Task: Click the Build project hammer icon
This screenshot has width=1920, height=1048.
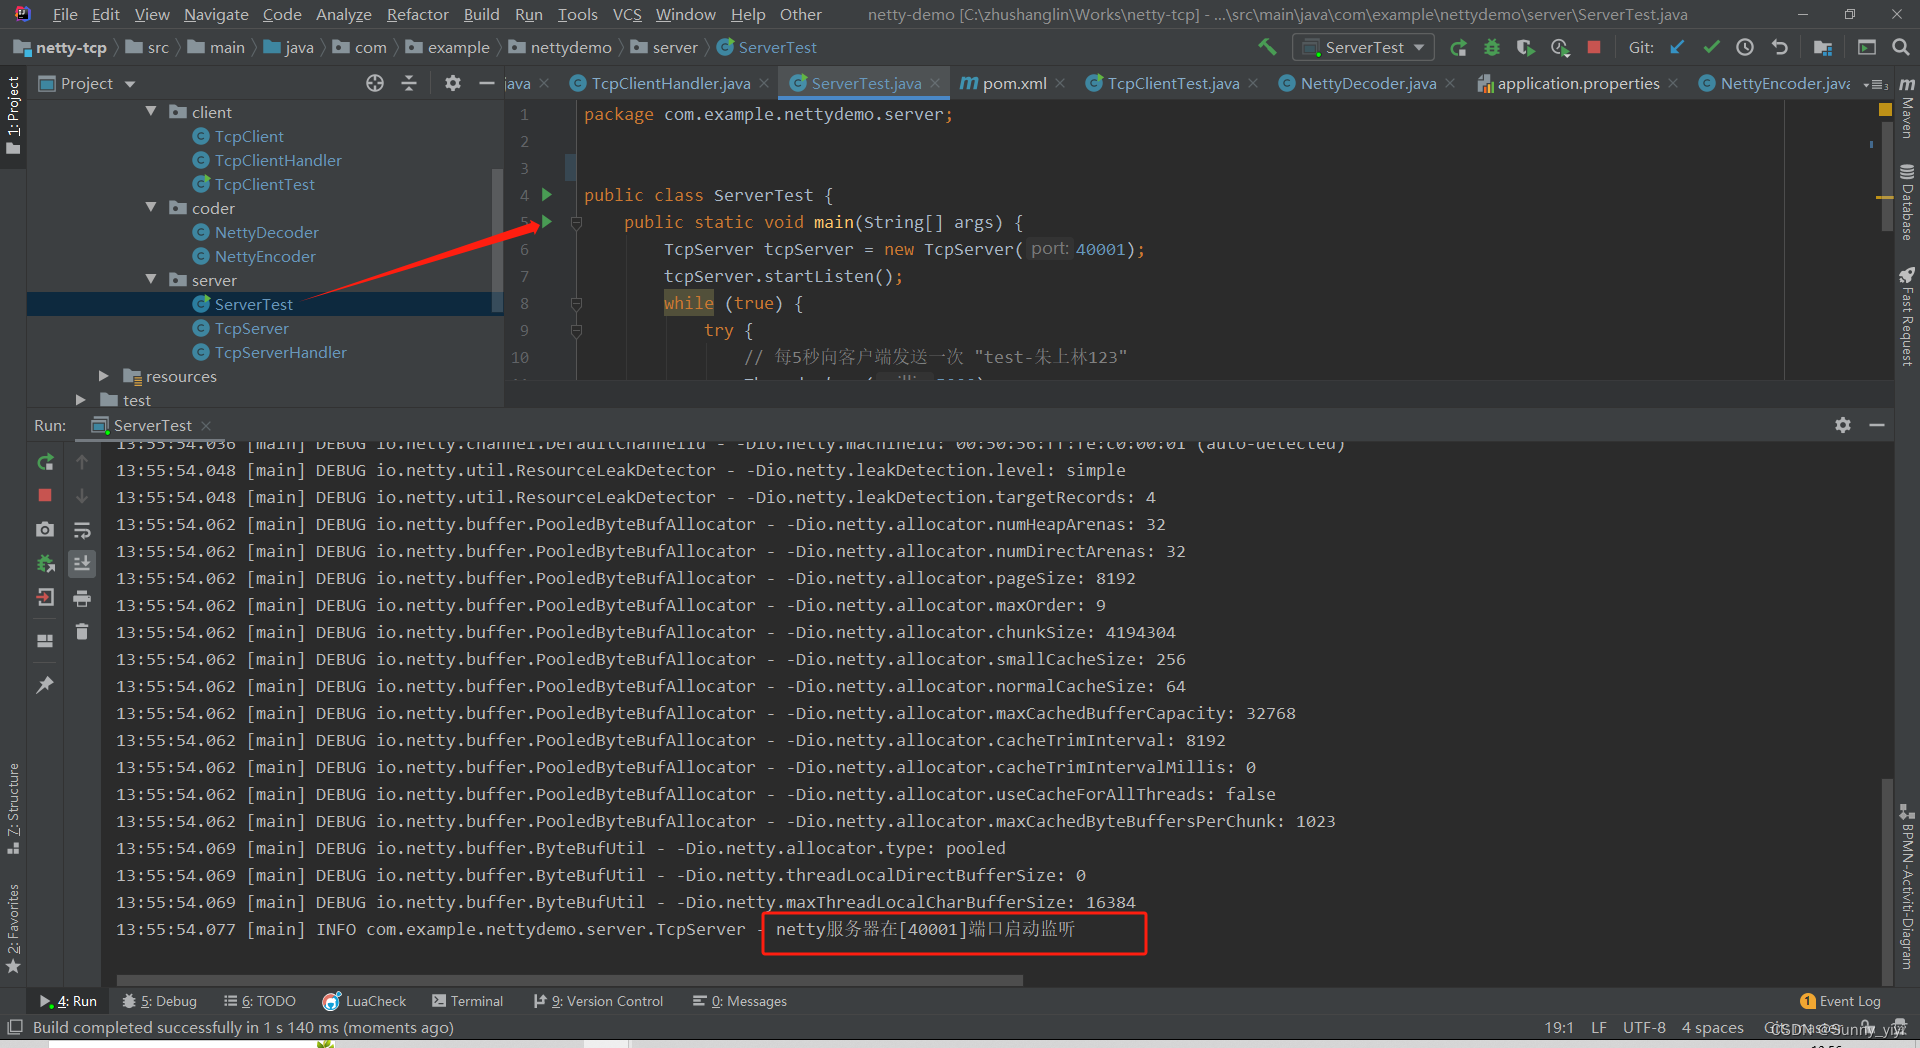Action: pyautogui.click(x=1267, y=47)
